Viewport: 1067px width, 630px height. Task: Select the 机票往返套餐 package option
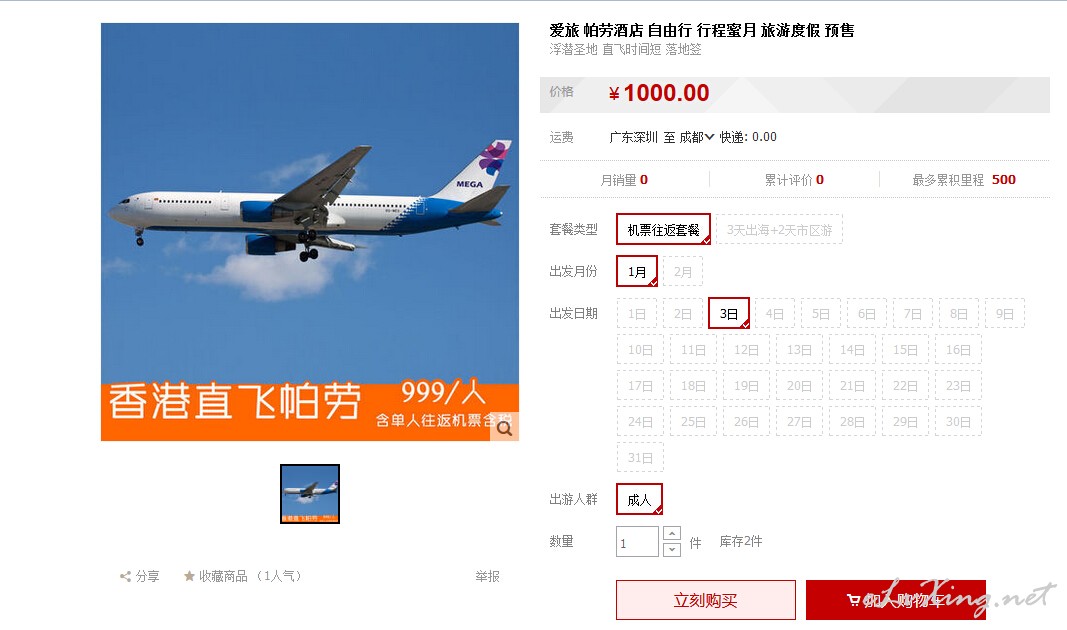663,230
